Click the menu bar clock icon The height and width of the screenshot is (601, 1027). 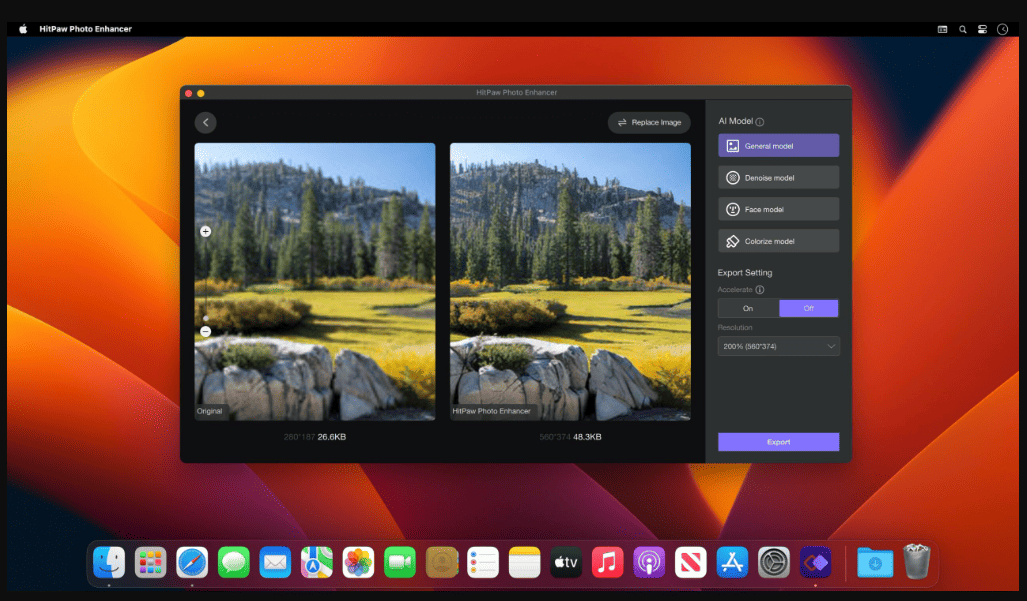[1003, 29]
